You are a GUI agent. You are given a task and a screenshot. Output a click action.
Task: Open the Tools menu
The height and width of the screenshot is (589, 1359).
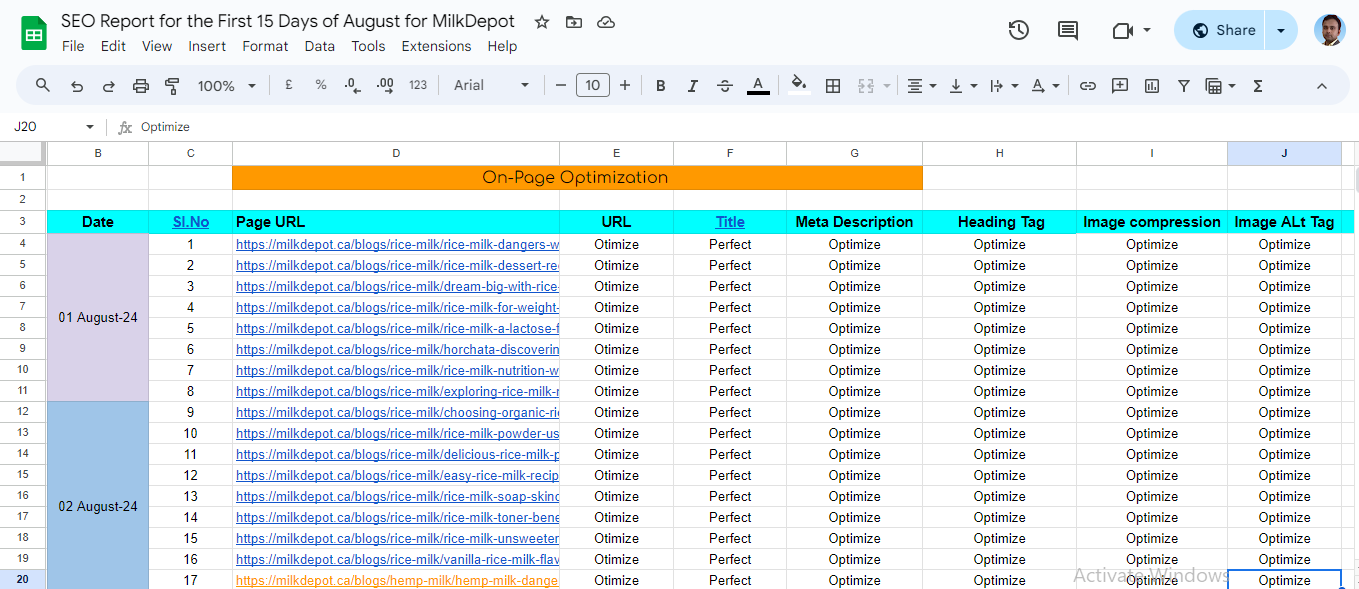368,46
